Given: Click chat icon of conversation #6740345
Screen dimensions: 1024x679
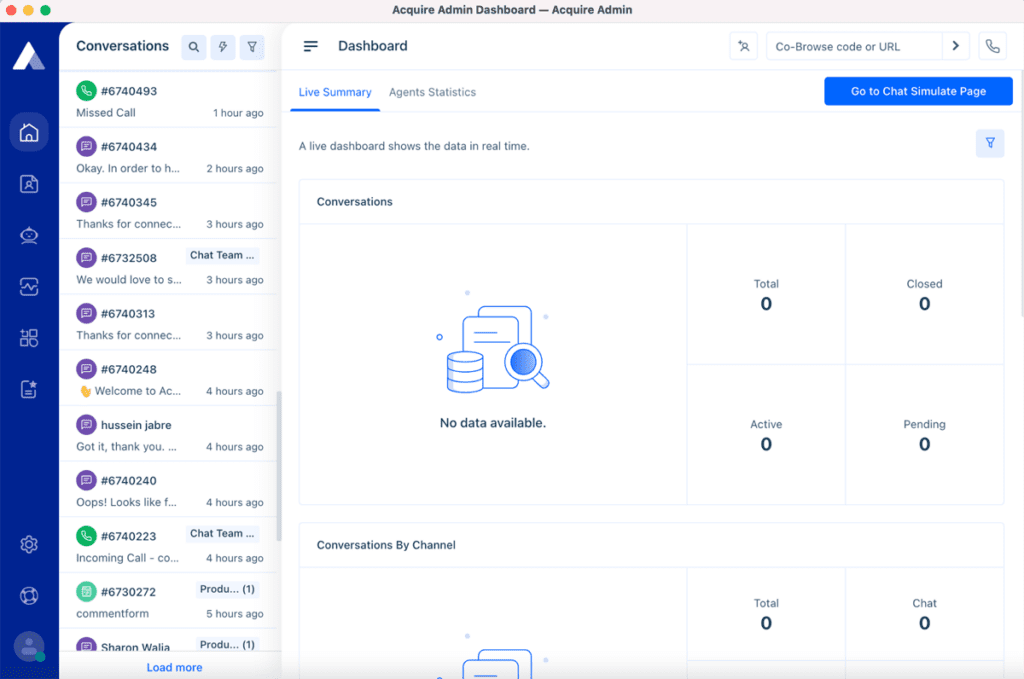Looking at the screenshot, I should [86, 202].
